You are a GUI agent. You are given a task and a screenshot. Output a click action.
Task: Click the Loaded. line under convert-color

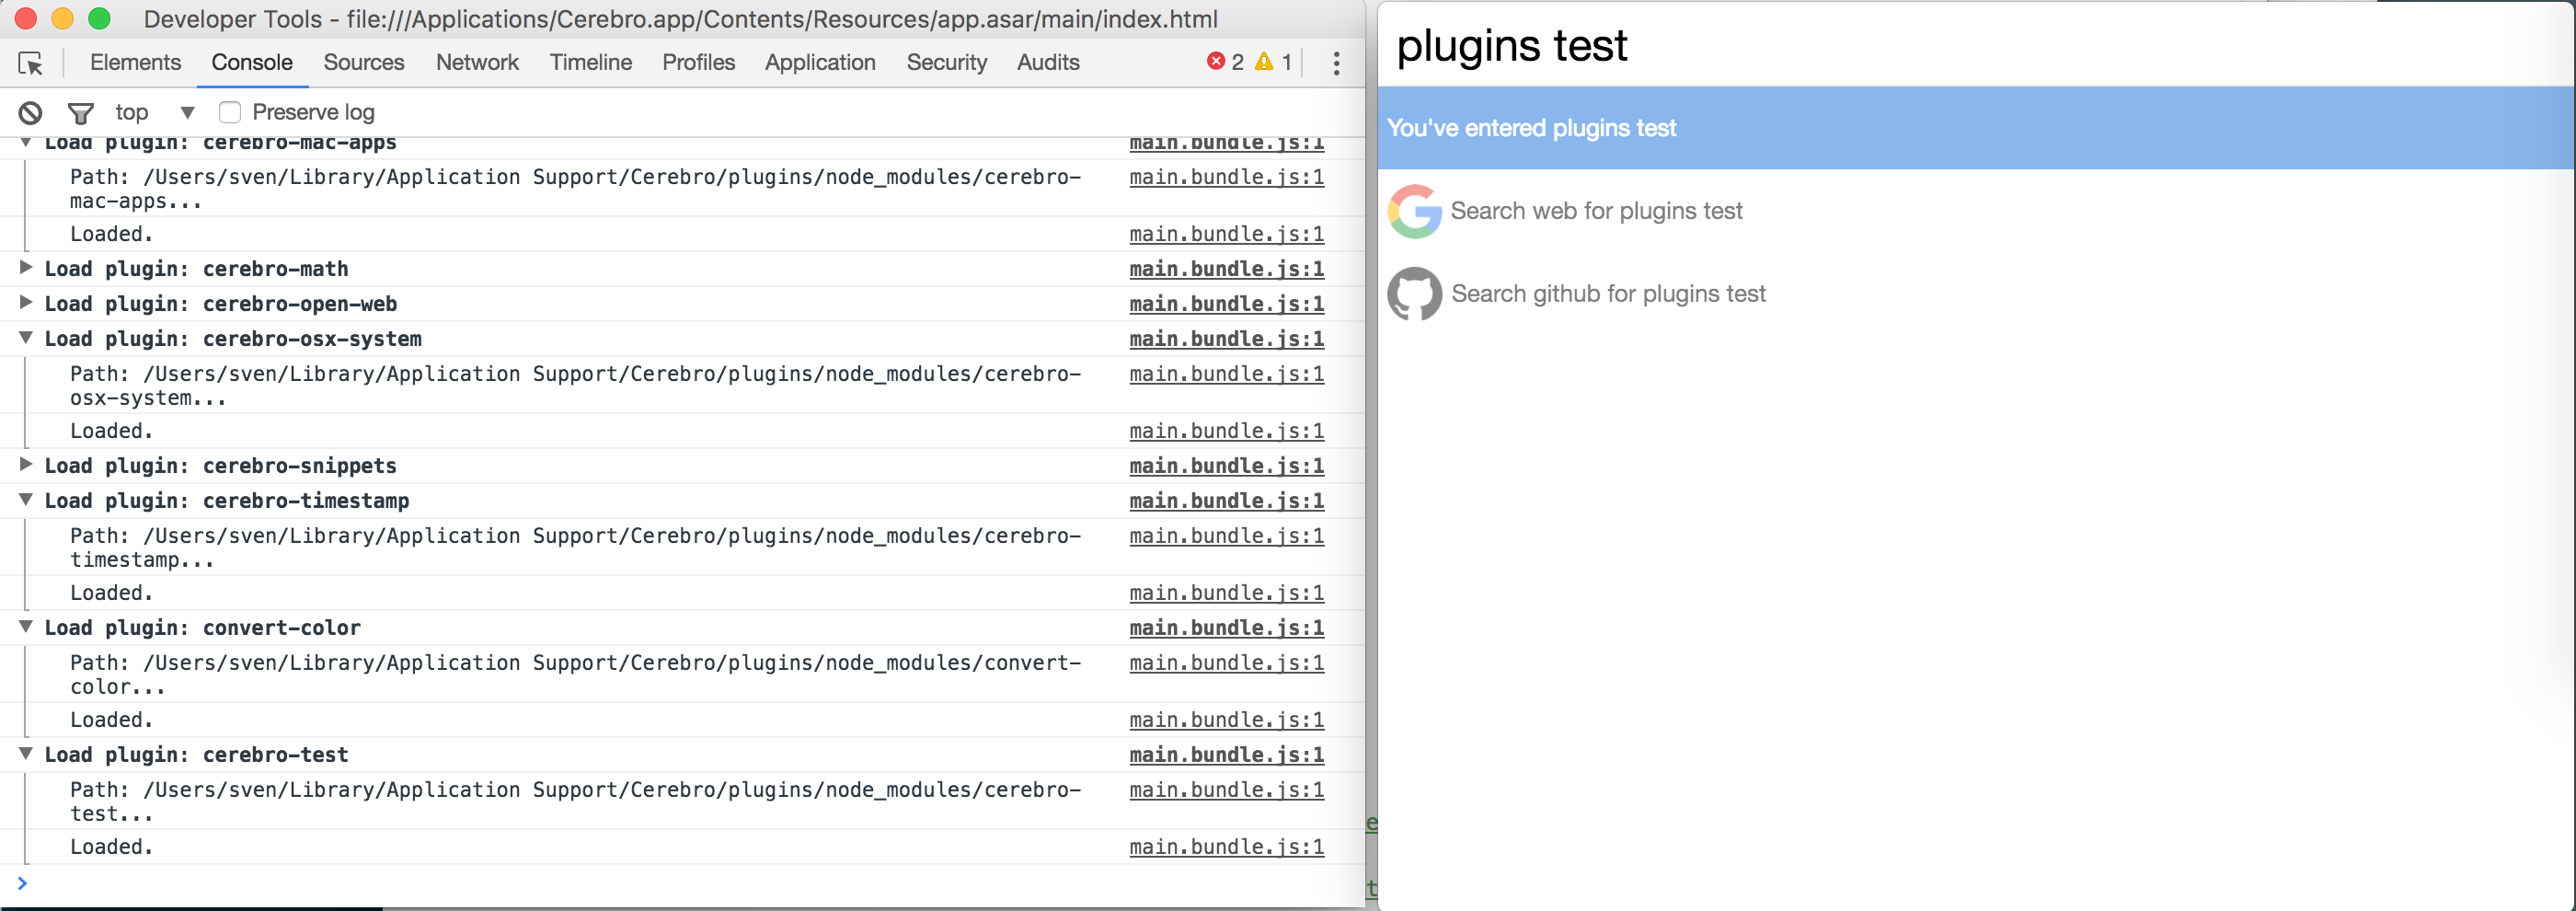(x=111, y=720)
